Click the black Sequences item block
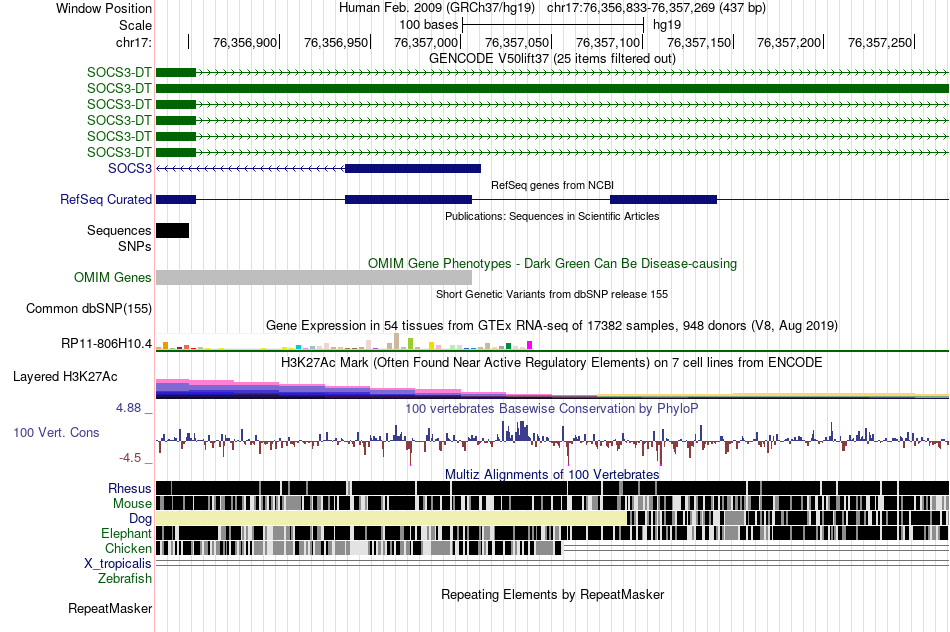This screenshot has height=632, width=950. (x=173, y=230)
